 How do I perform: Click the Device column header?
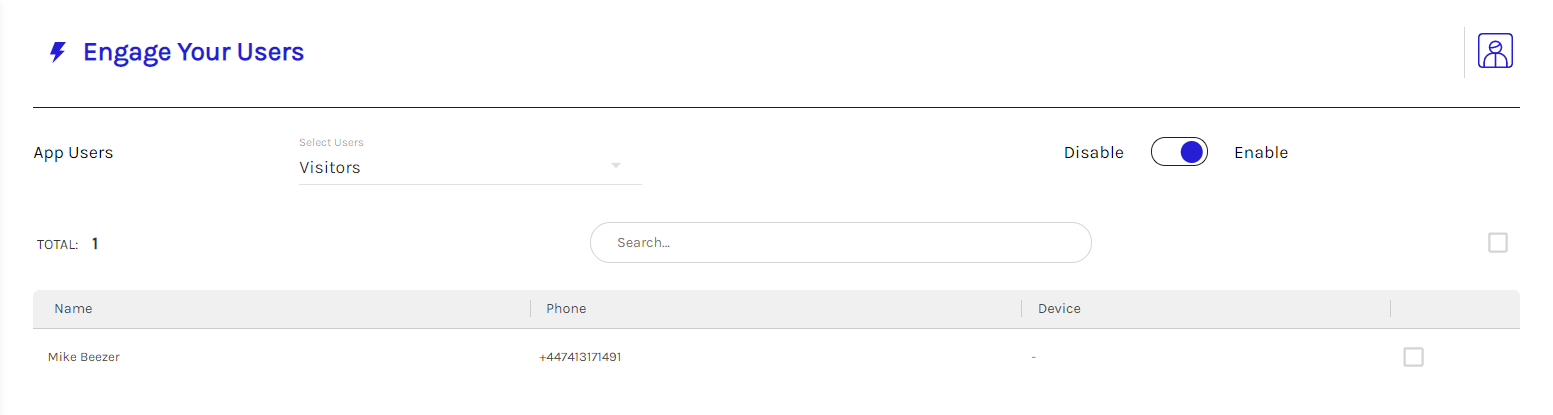pos(1059,309)
